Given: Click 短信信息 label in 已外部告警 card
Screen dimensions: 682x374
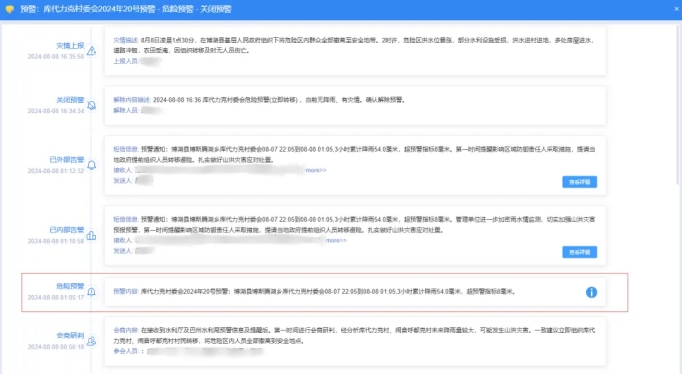Looking at the screenshot, I should [126, 149].
